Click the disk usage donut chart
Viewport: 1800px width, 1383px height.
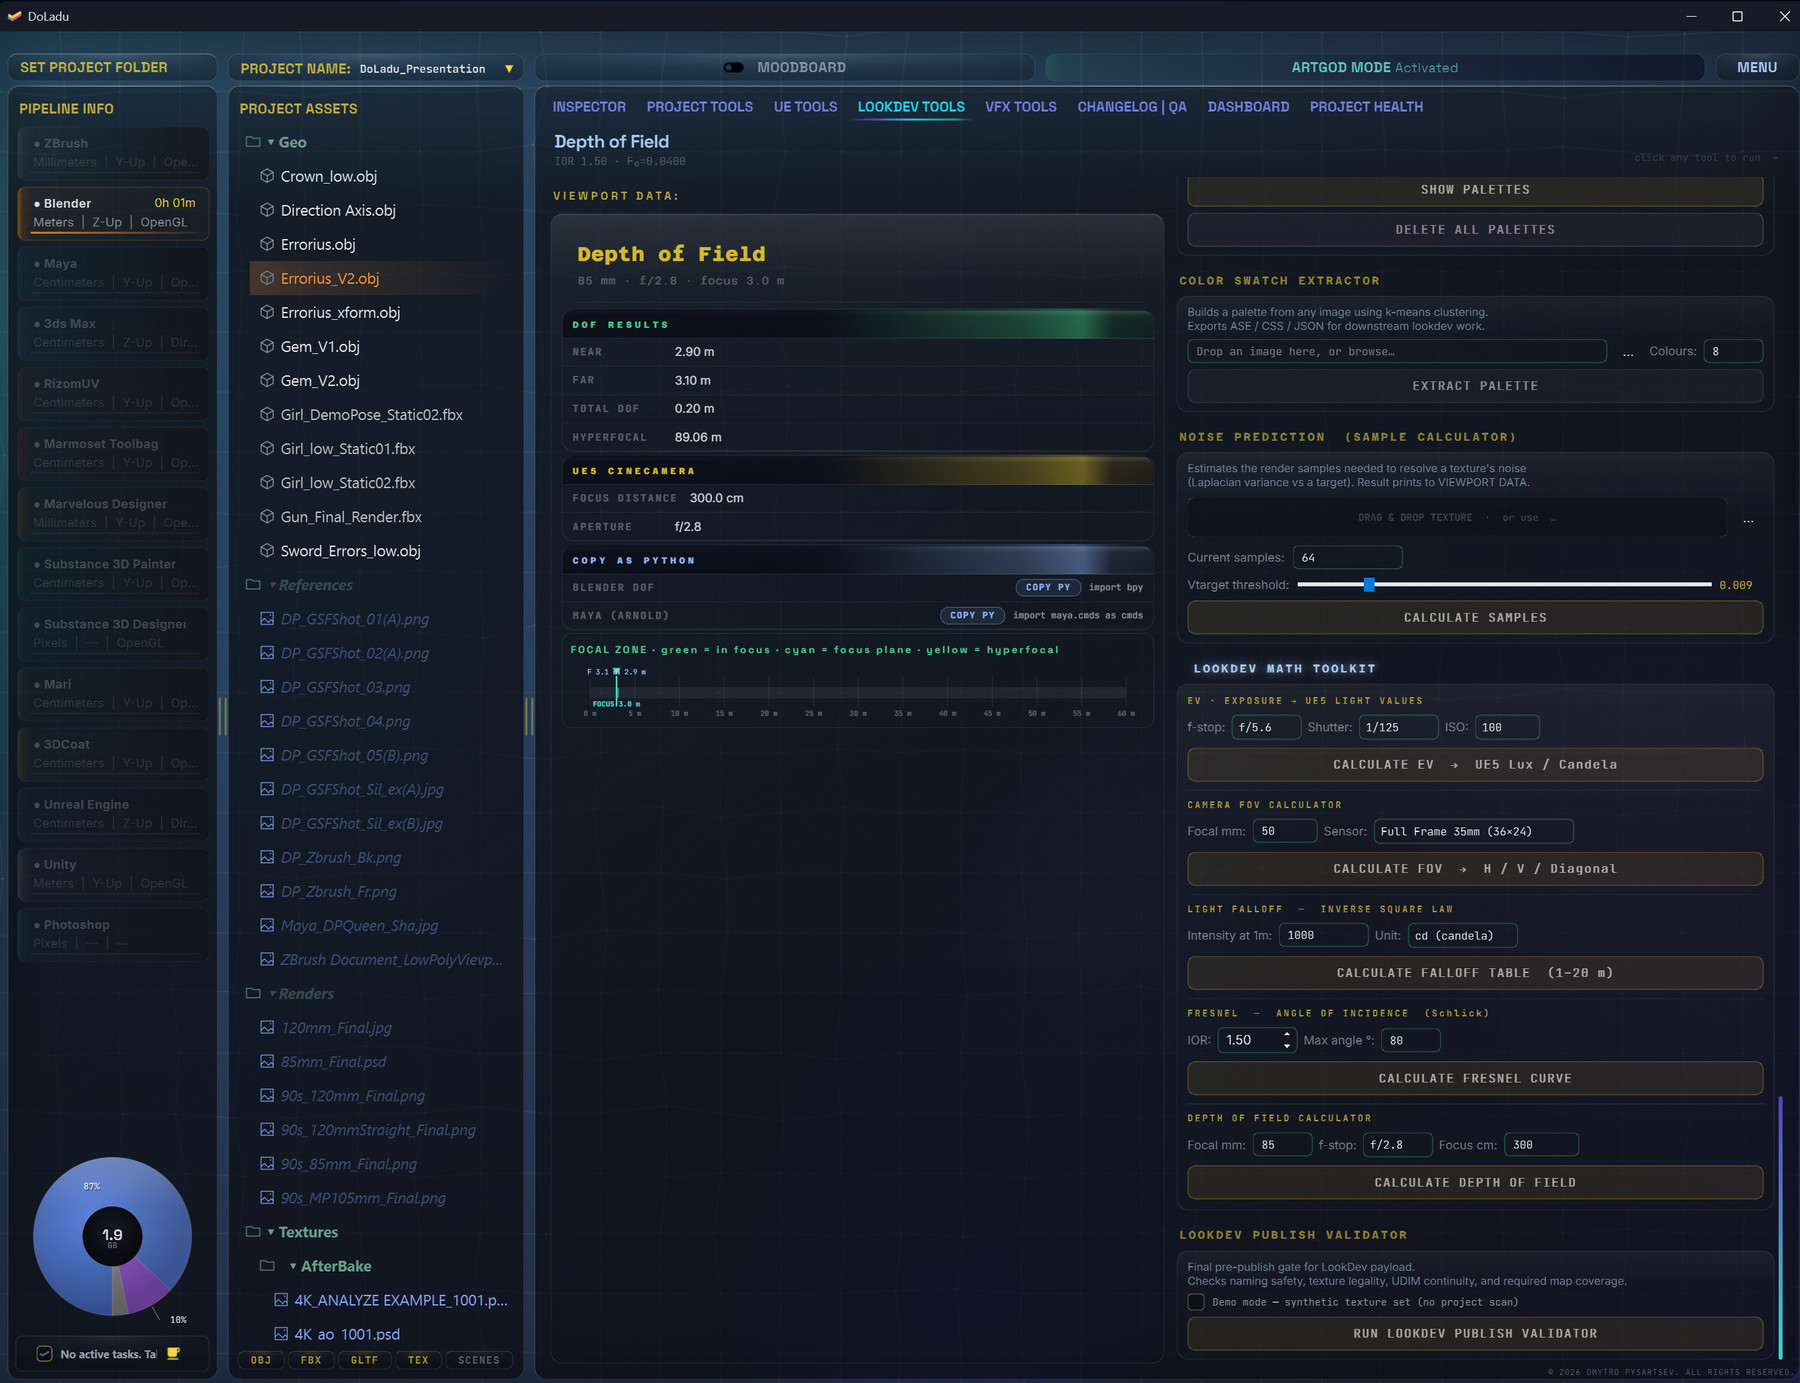(112, 1236)
